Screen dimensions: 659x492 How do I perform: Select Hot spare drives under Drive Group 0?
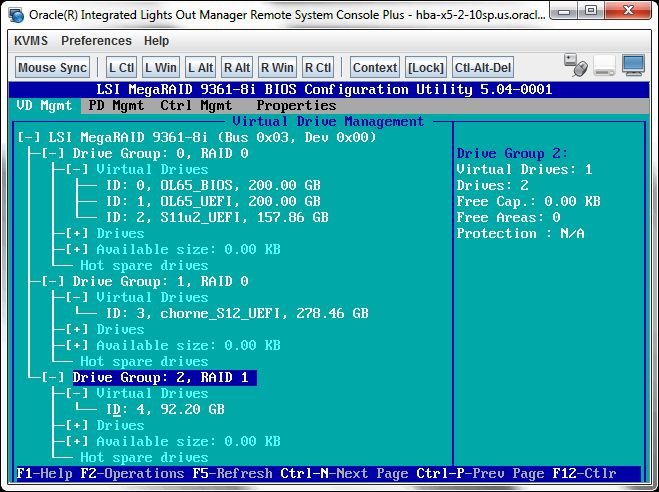[x=144, y=265]
